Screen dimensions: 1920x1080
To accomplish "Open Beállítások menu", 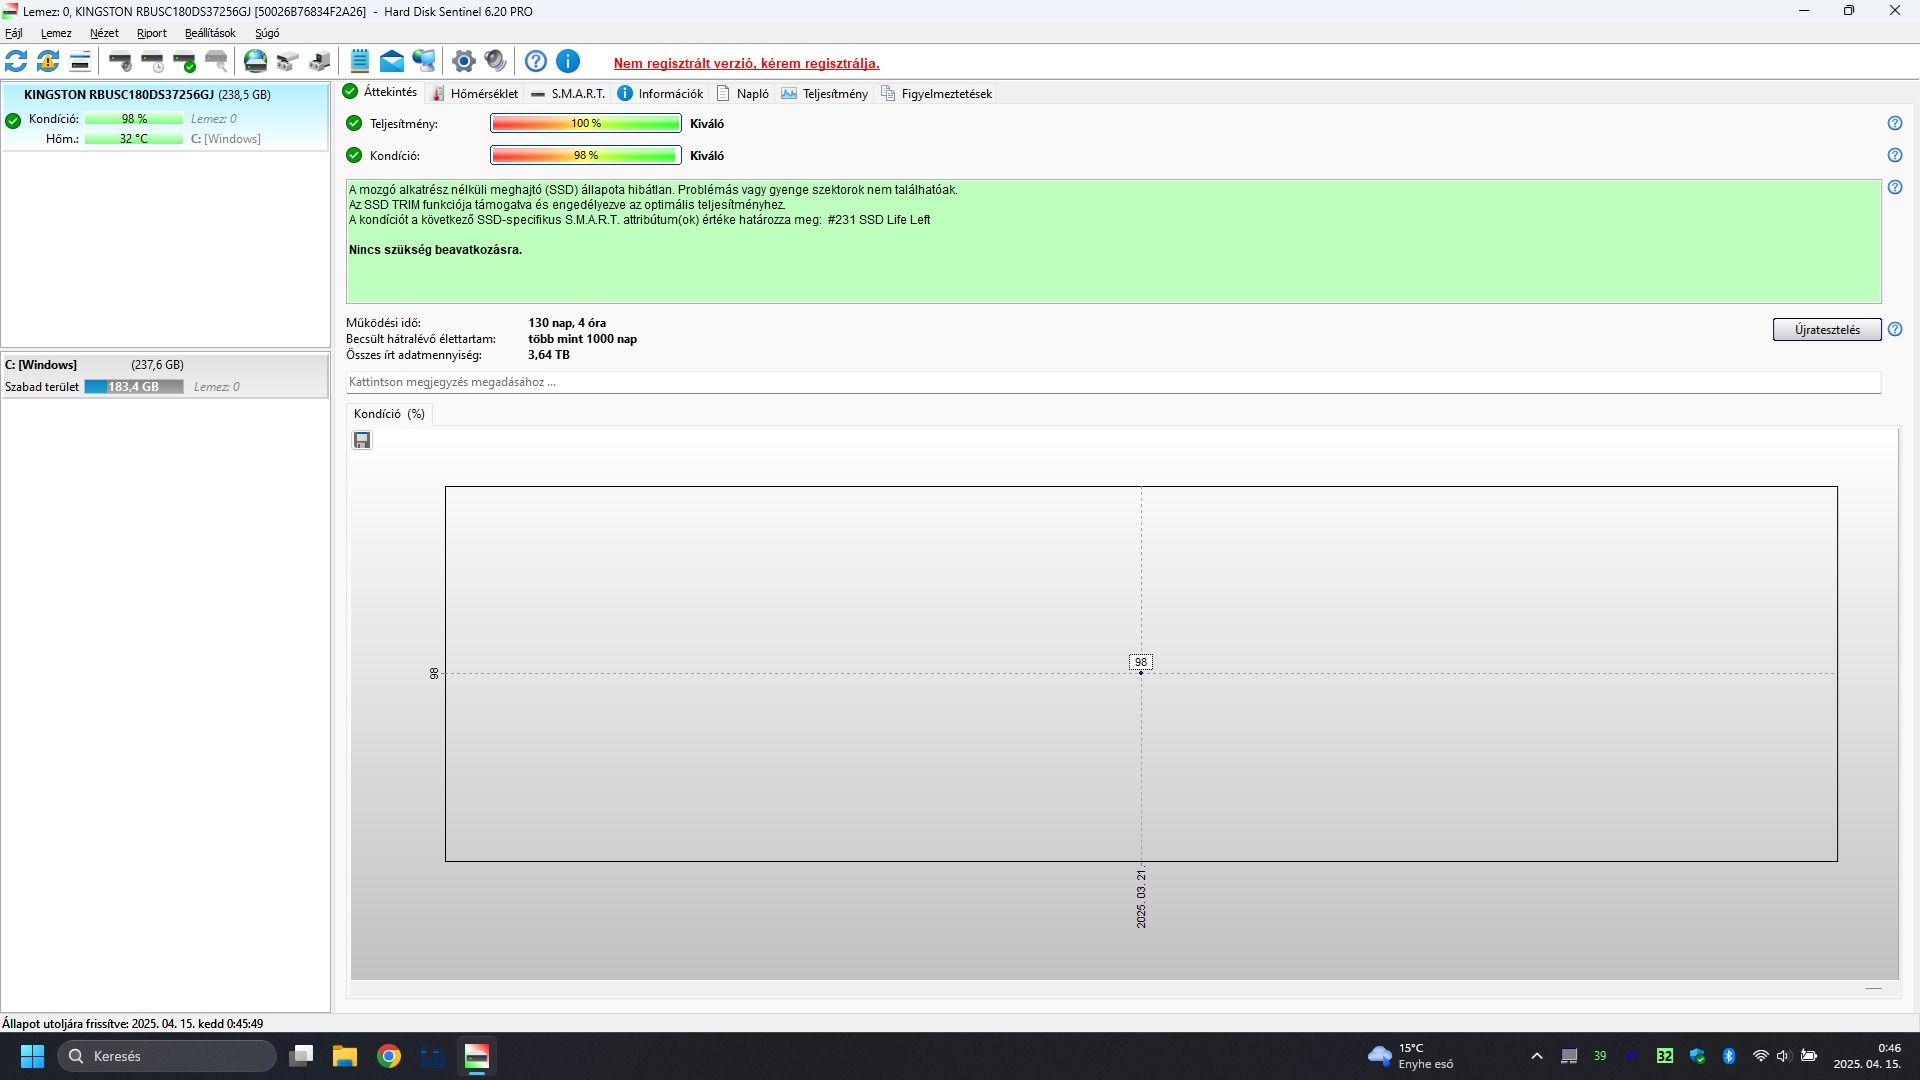I will pos(210,33).
